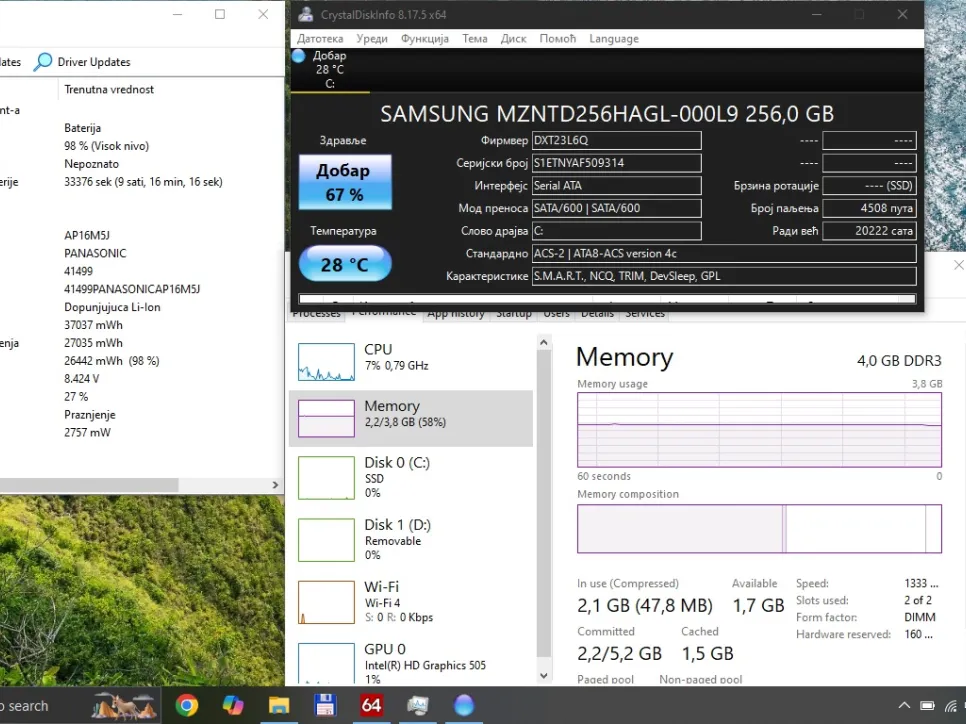Viewport: 966px width, 724px height.
Task: Click the blue disk status orb for C:
Action: click(299, 56)
